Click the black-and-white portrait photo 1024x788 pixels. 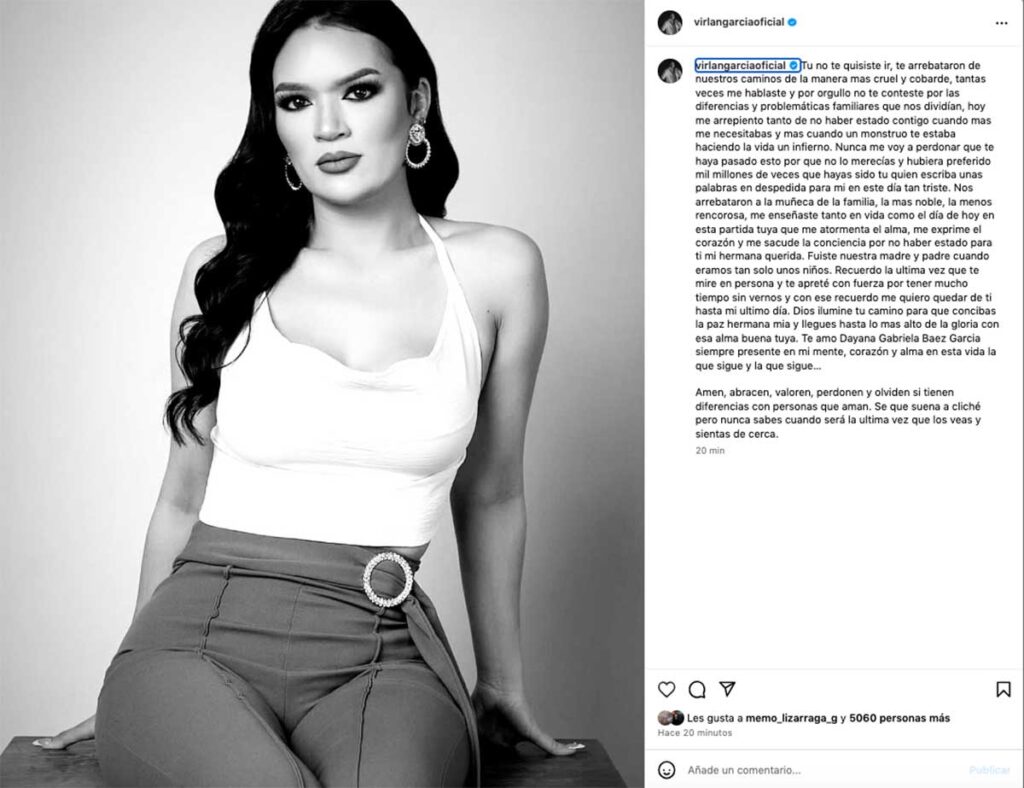click(x=322, y=394)
